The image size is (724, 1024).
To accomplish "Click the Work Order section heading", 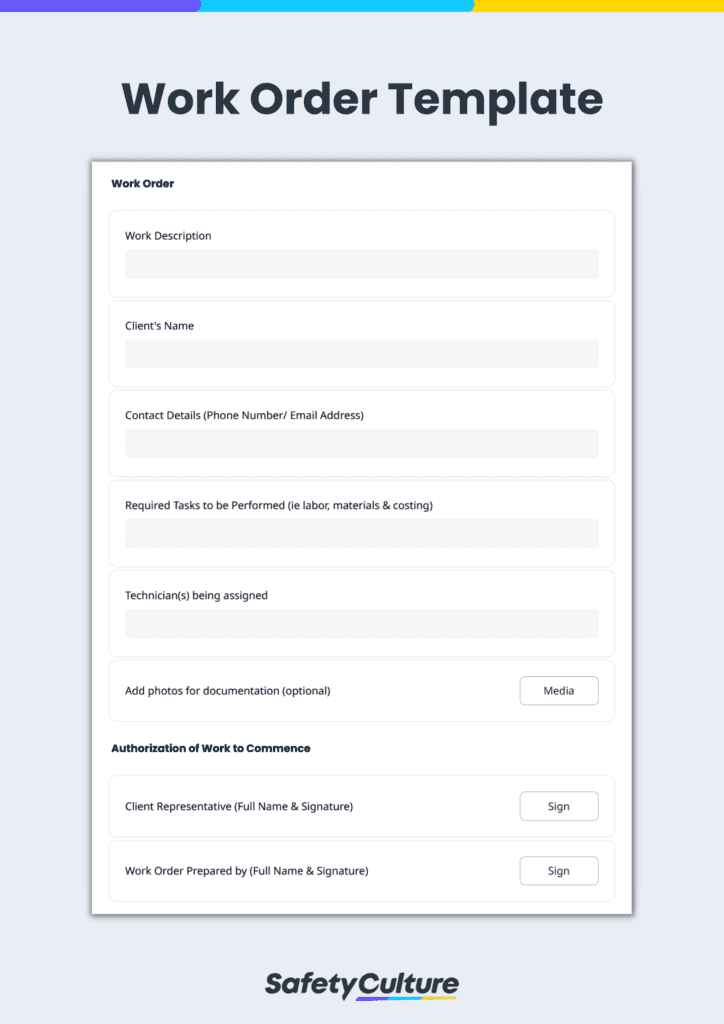I will [142, 184].
